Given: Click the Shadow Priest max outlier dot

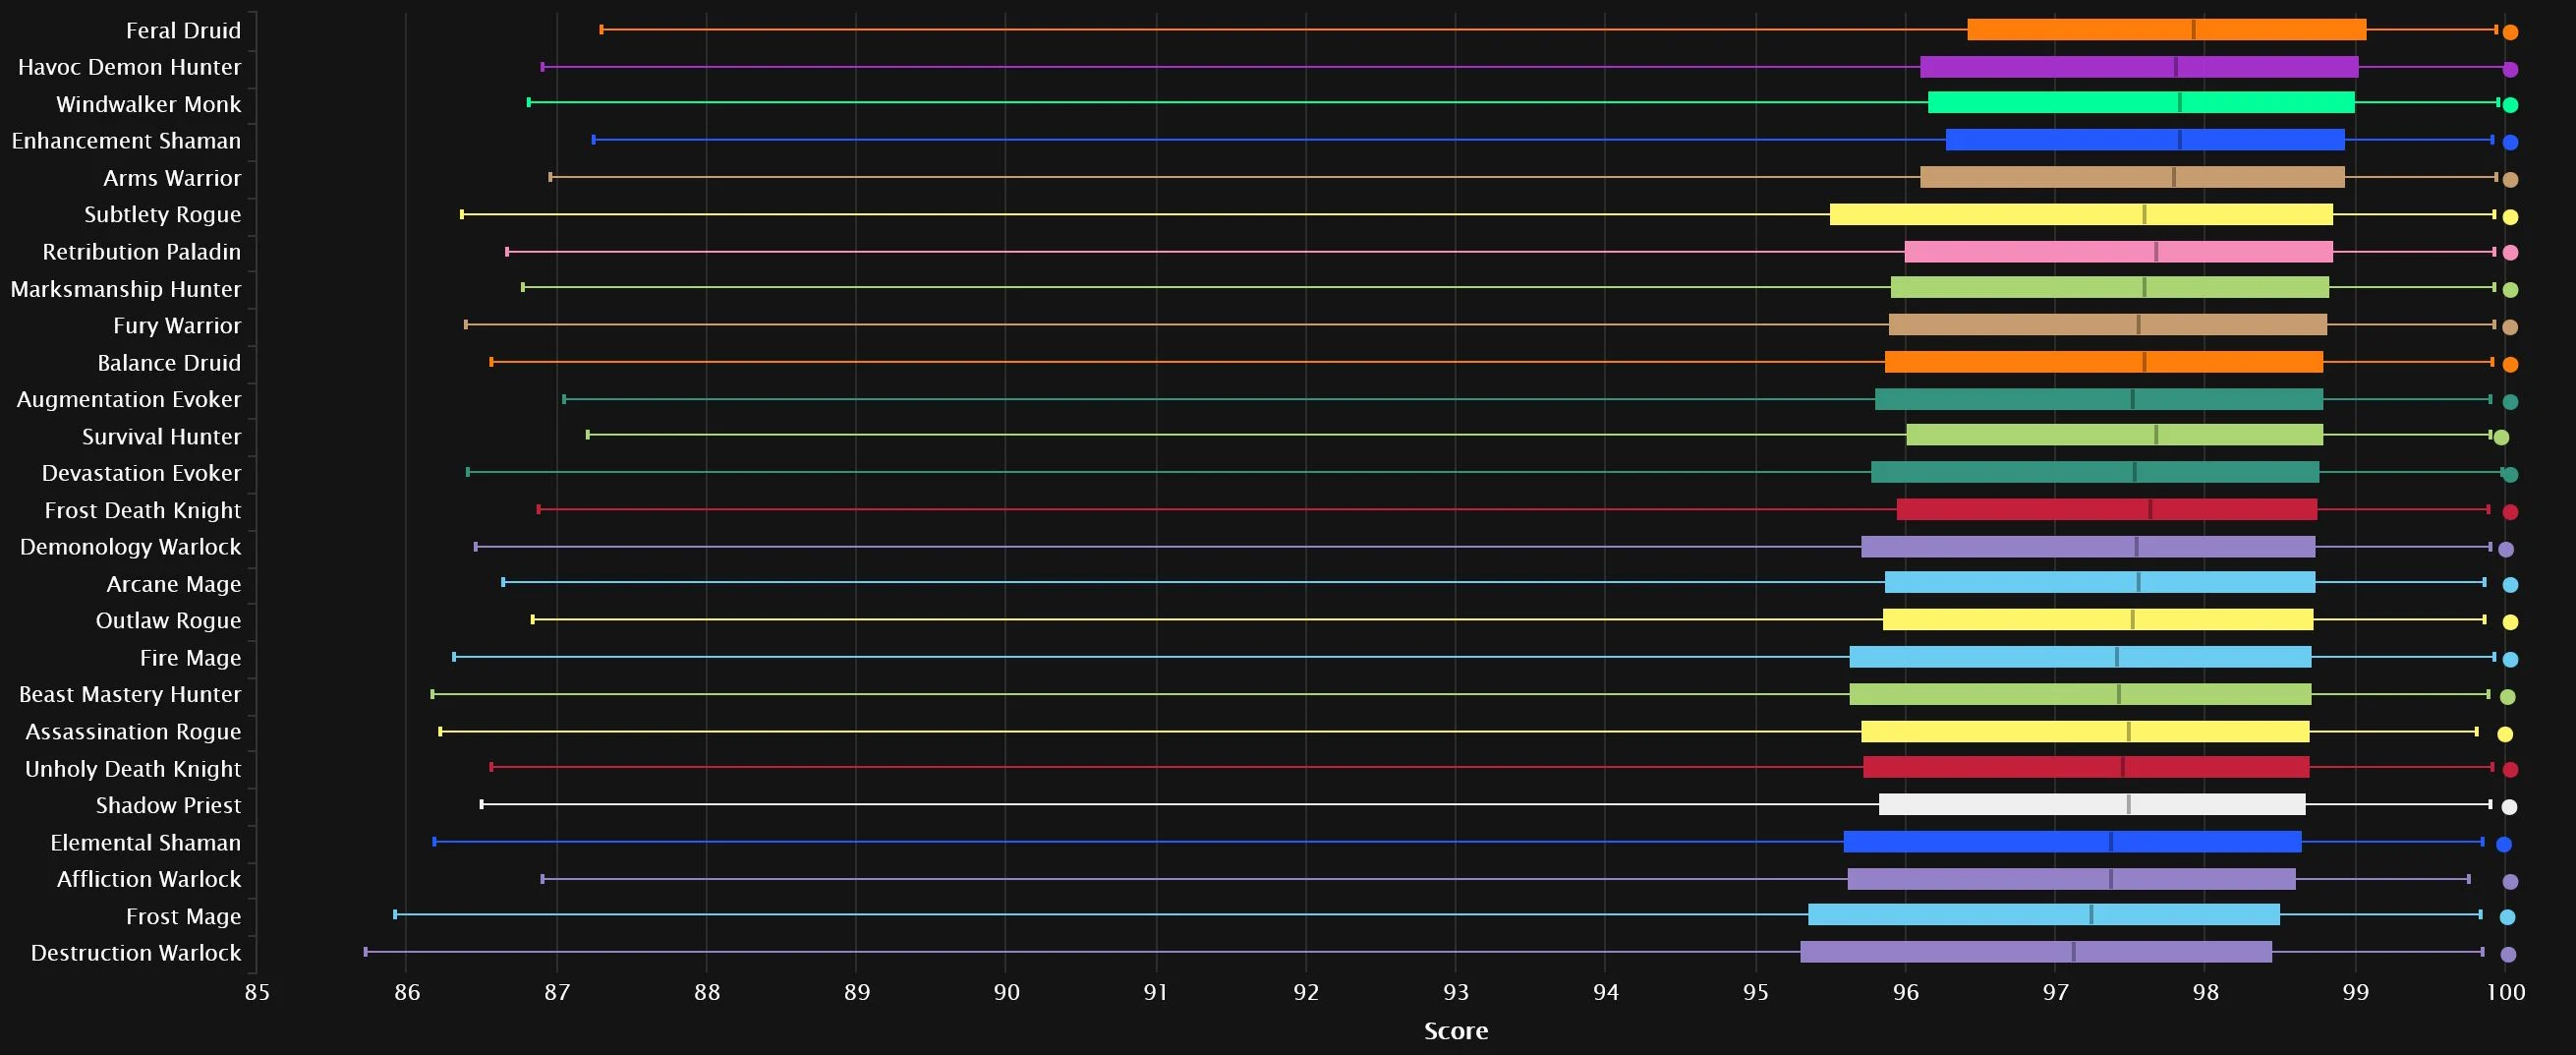Looking at the screenshot, I should point(2509,807).
